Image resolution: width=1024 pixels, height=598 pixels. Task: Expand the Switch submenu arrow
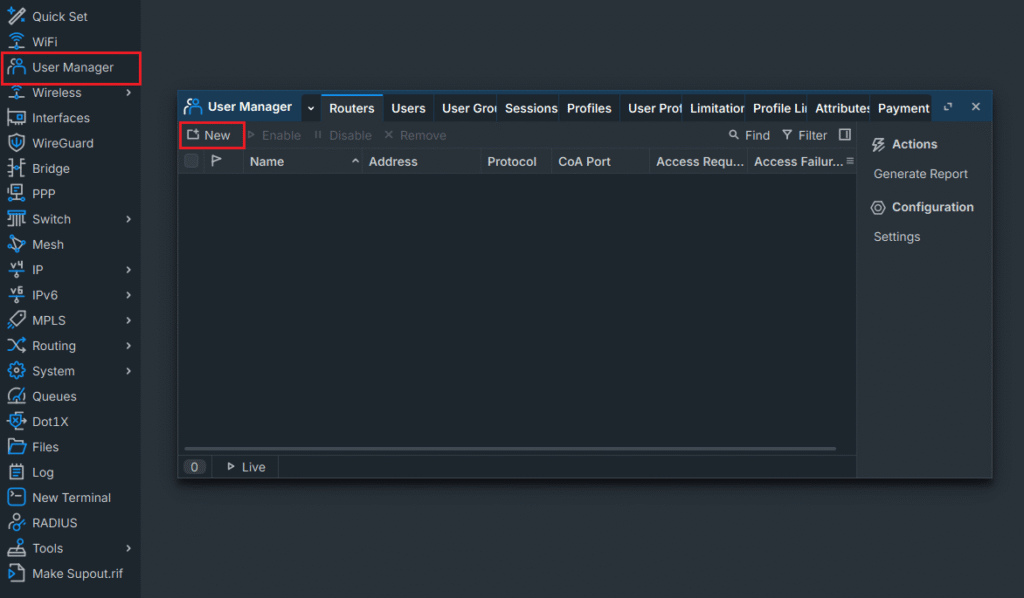pyautogui.click(x=129, y=219)
